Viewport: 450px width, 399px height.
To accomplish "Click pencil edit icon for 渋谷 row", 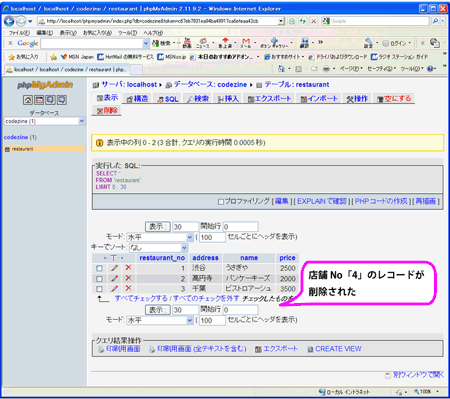I will (115, 268).
